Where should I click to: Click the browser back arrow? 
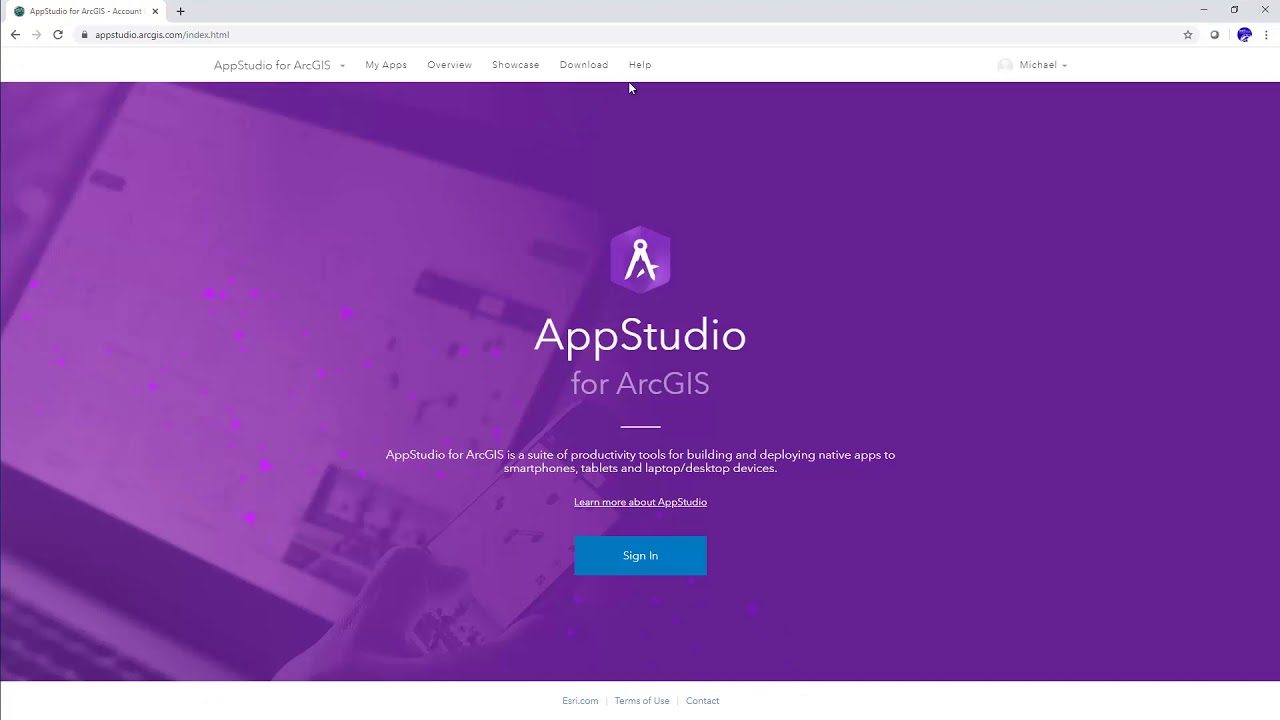[x=15, y=34]
